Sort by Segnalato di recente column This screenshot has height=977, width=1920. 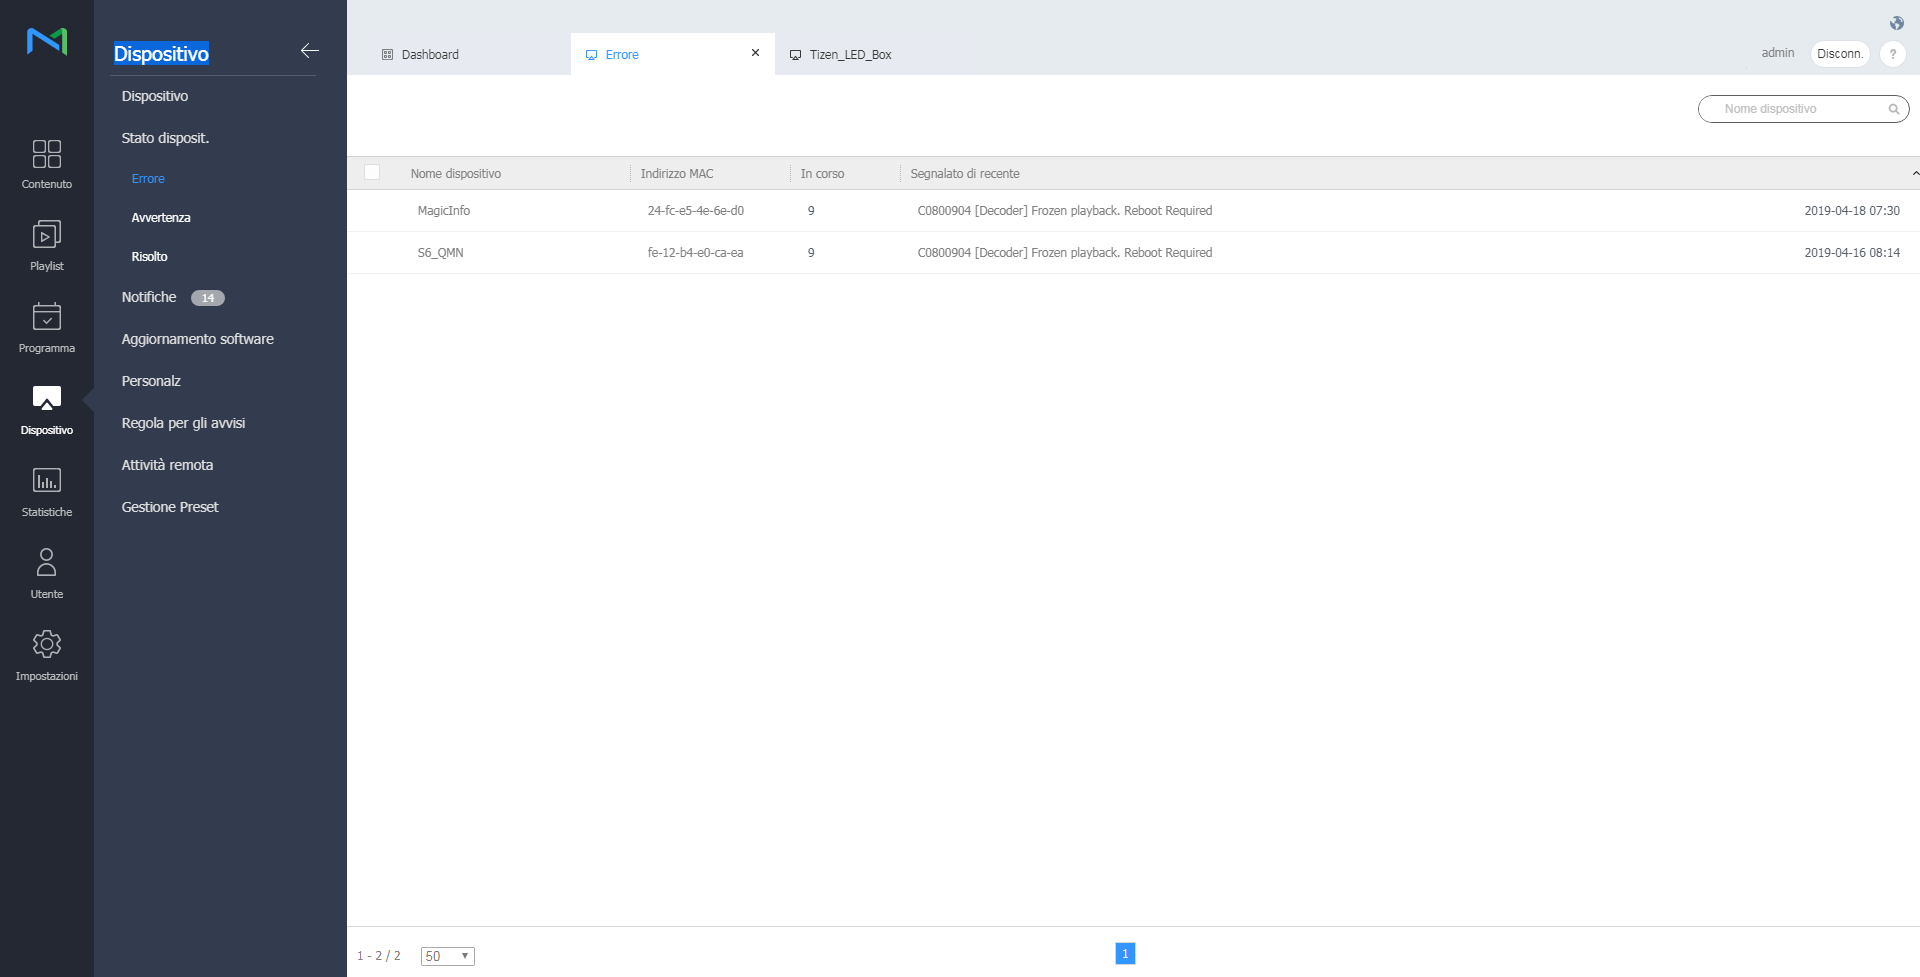pyautogui.click(x=965, y=174)
